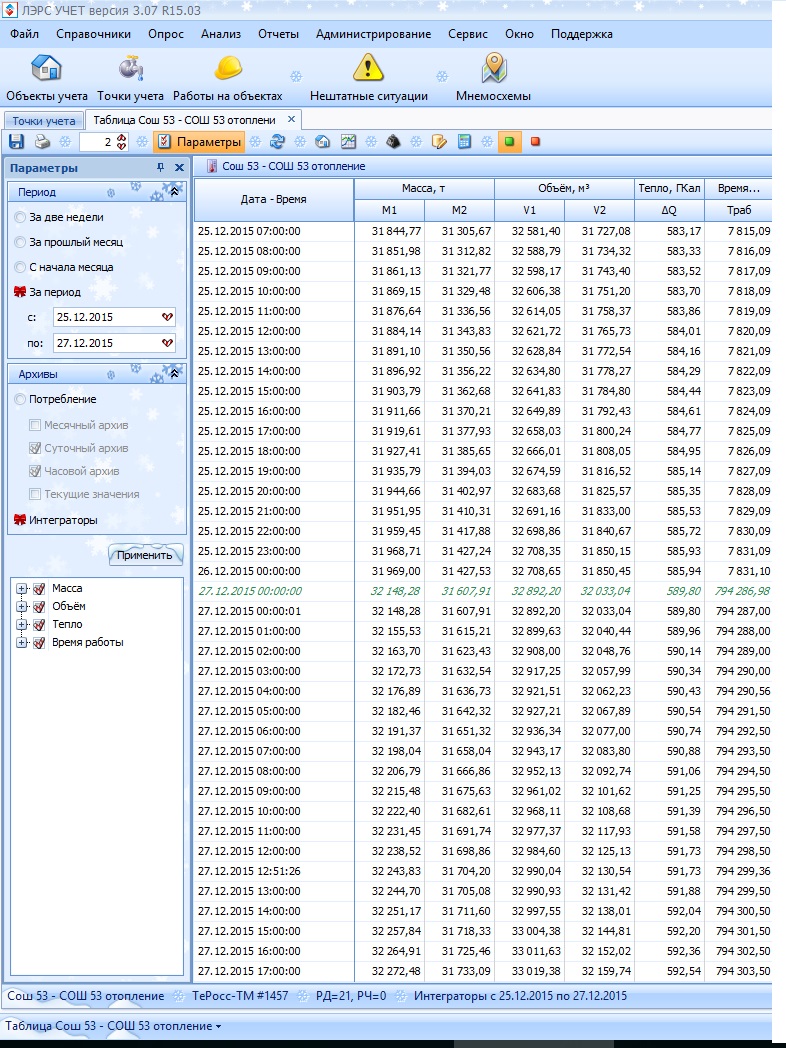Click the application logo in the title bar
The image size is (786, 1048).
[9, 10]
